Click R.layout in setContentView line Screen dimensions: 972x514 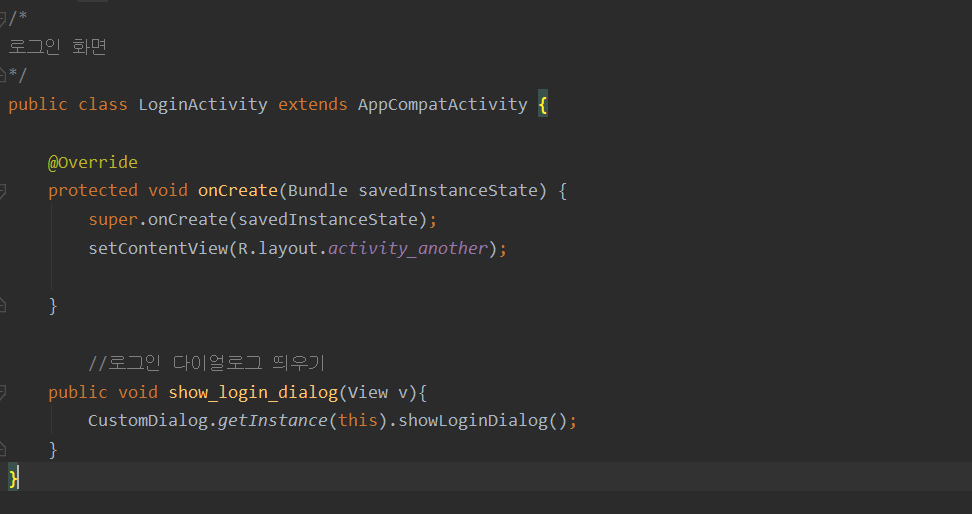278,248
